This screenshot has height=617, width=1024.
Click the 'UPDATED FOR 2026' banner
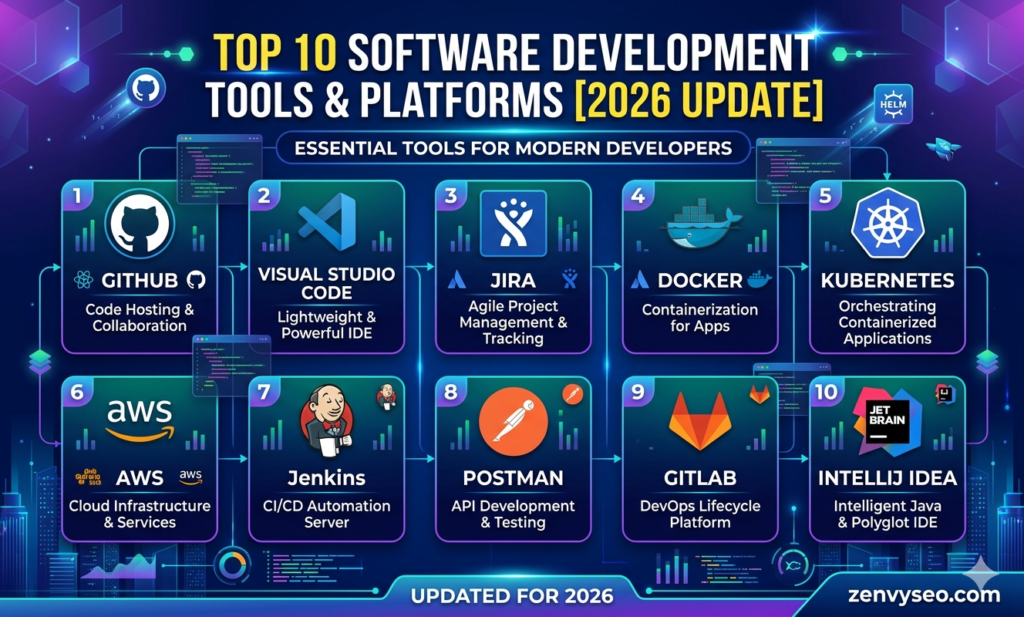pyautogui.click(x=512, y=595)
